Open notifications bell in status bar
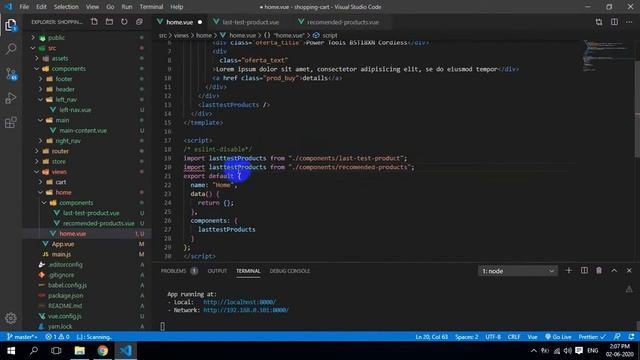The width and height of the screenshot is (640, 360). tap(631, 337)
